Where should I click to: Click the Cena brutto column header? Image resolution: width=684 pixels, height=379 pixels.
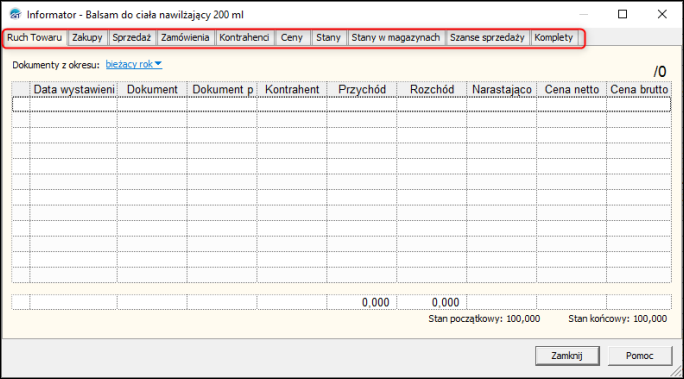[x=639, y=89]
